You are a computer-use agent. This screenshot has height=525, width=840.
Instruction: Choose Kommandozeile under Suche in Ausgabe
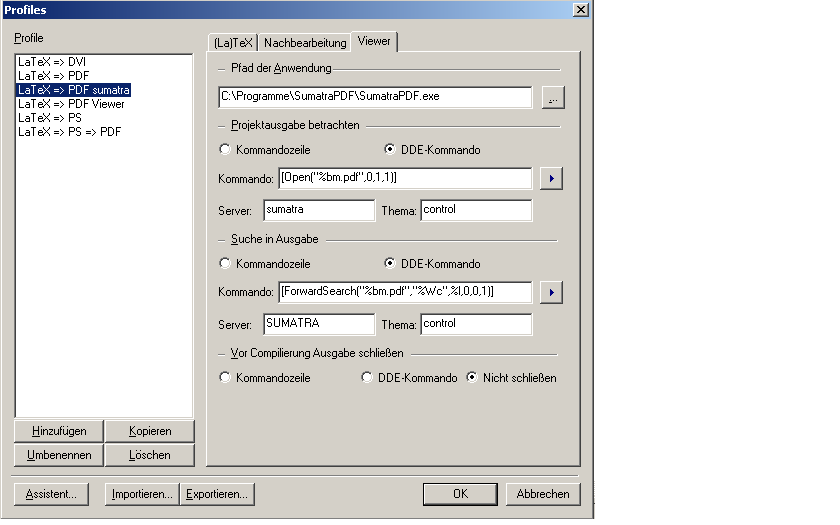[225, 264]
